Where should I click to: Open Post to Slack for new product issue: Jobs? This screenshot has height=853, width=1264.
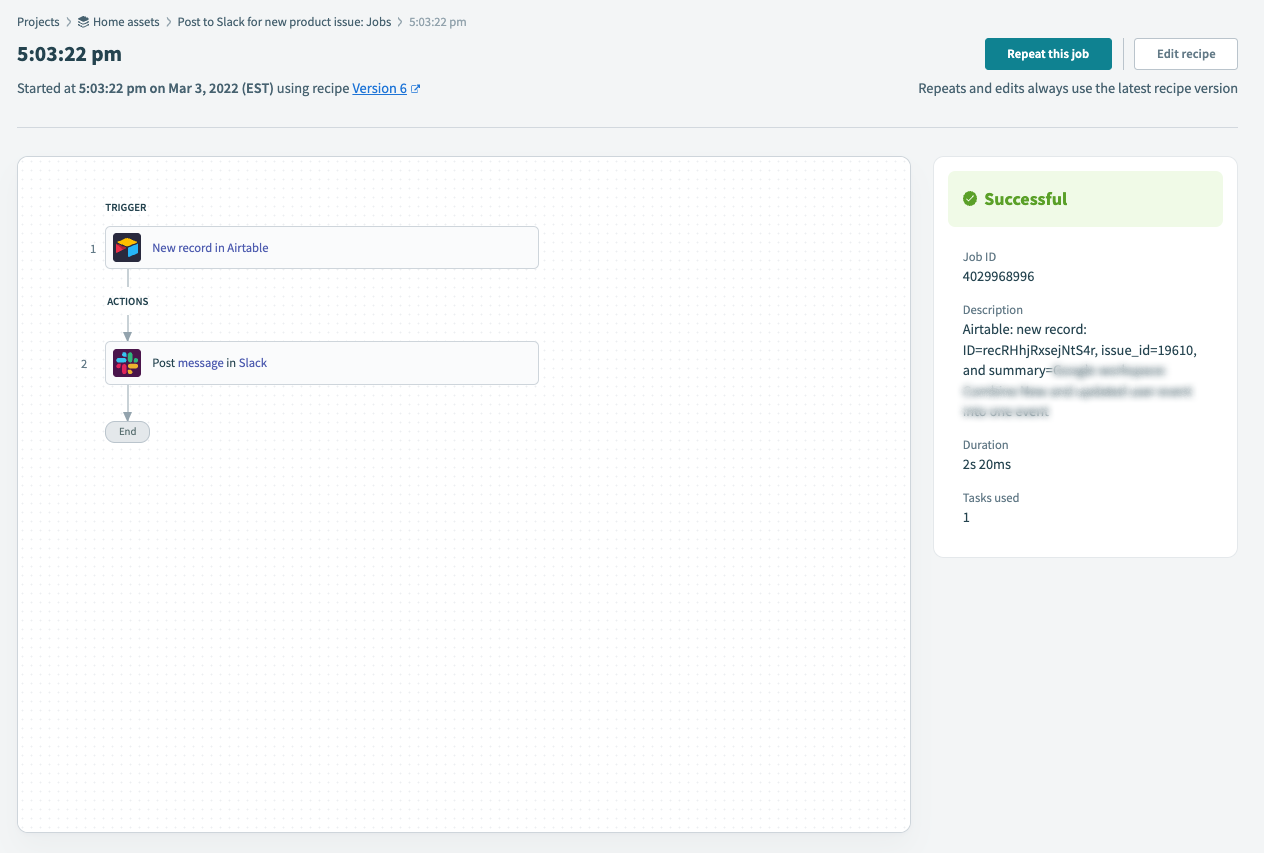(x=283, y=21)
